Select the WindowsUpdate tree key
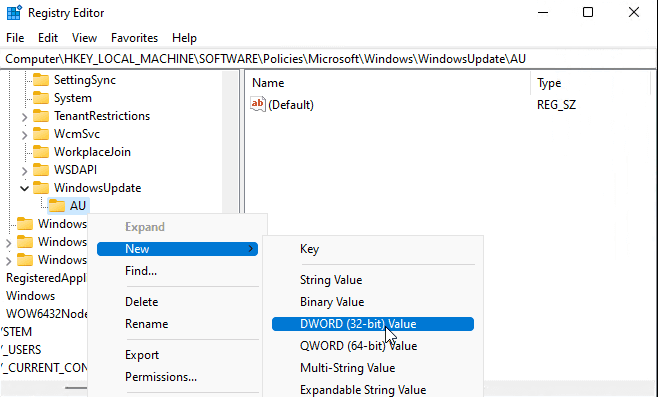 (x=97, y=188)
